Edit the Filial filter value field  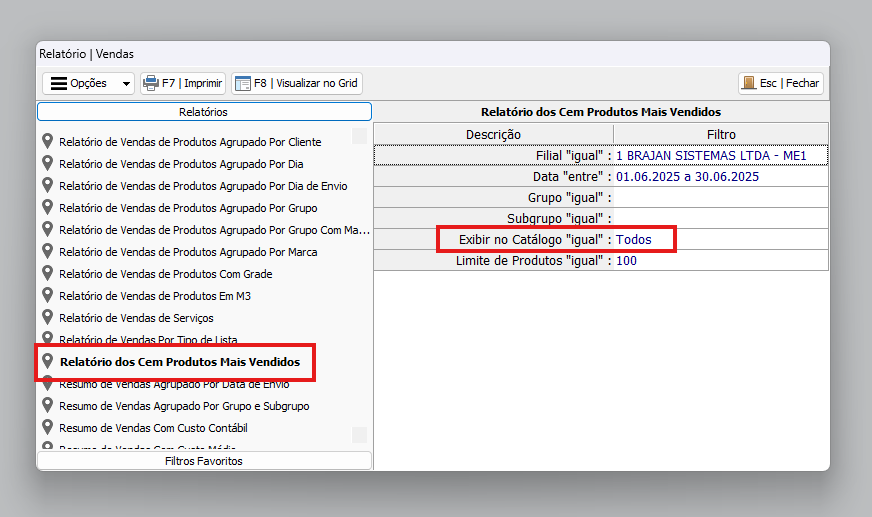point(720,156)
